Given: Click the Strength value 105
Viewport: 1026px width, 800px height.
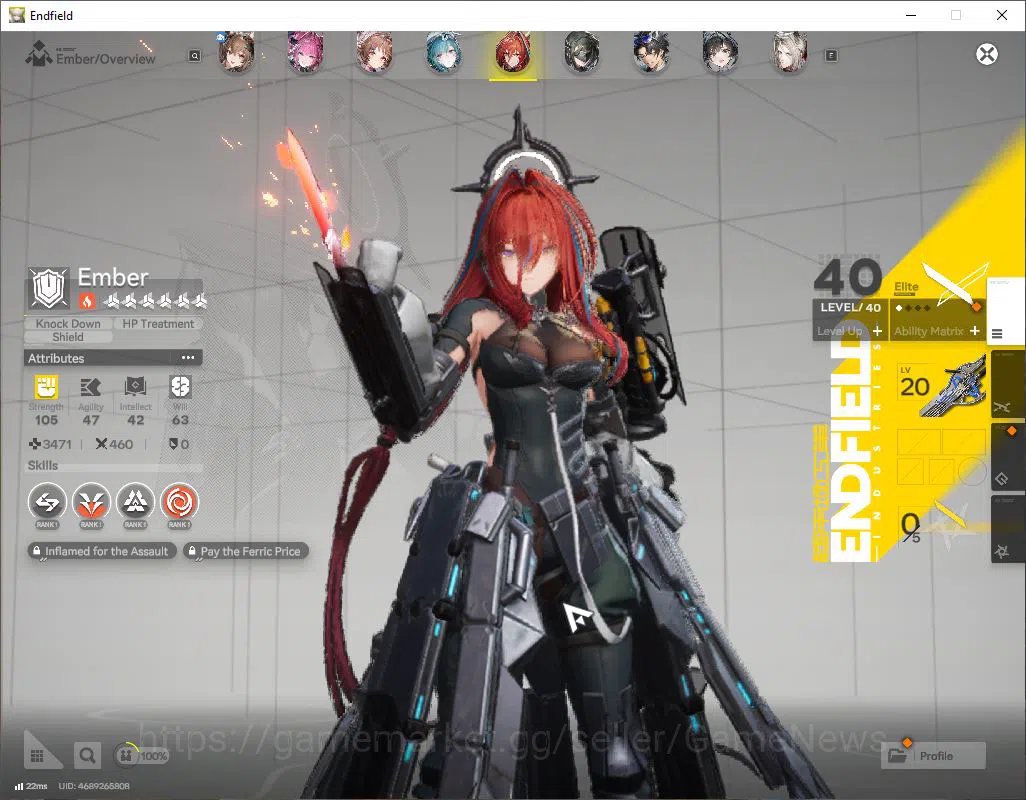Looking at the screenshot, I should pyautogui.click(x=46, y=420).
